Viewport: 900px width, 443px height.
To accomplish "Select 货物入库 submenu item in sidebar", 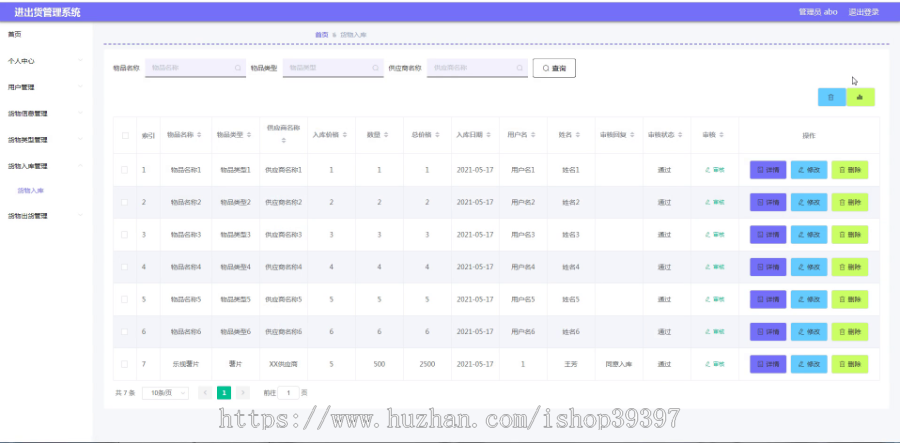I will tap(30, 191).
